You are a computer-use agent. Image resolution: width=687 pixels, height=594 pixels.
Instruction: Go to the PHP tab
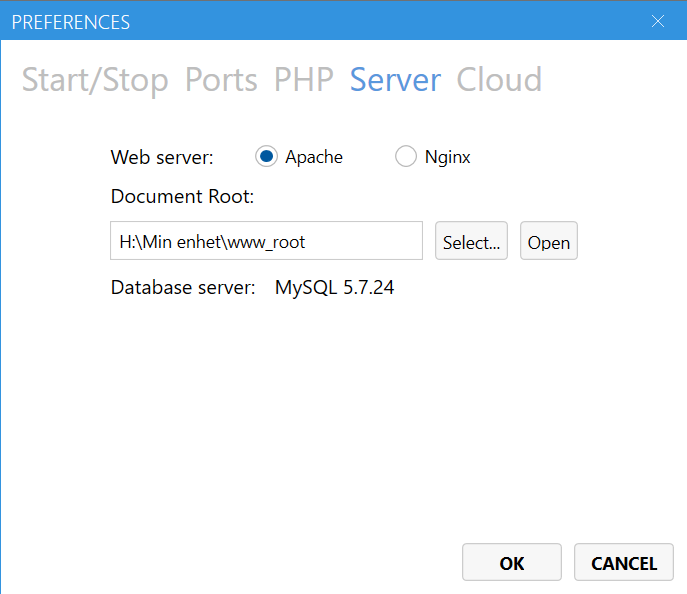pyautogui.click(x=303, y=80)
